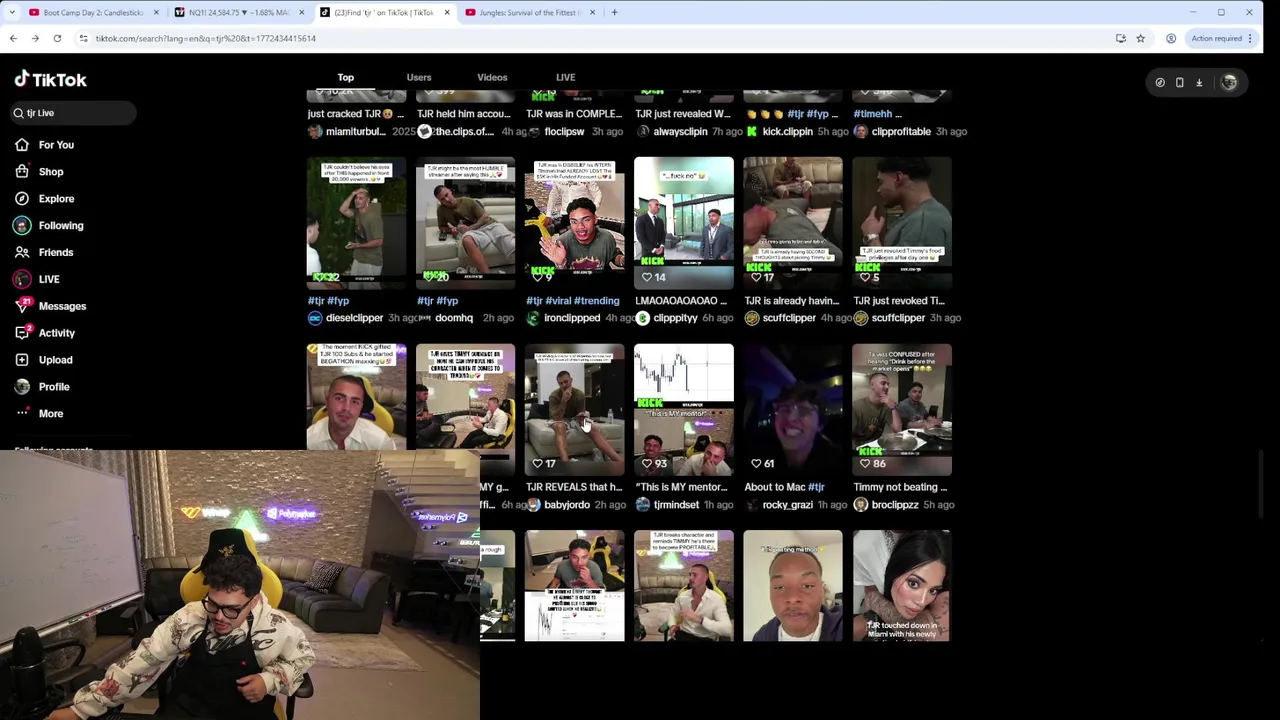Open babyjordo's profile link
Image resolution: width=1280 pixels, height=720 pixels.
coord(567,505)
